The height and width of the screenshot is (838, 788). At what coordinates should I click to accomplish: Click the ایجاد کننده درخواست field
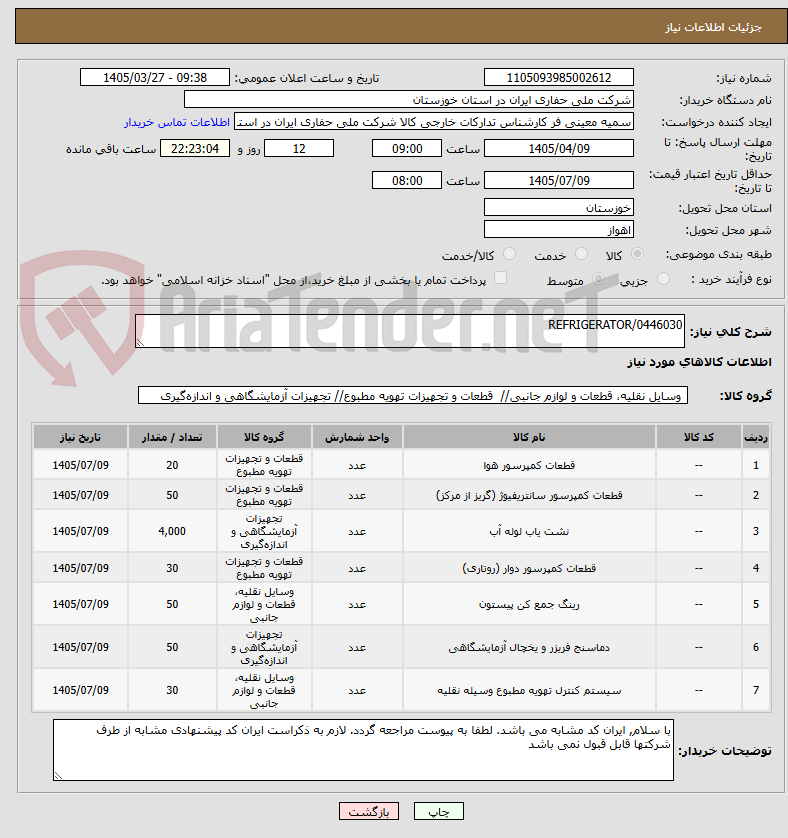coord(434,122)
